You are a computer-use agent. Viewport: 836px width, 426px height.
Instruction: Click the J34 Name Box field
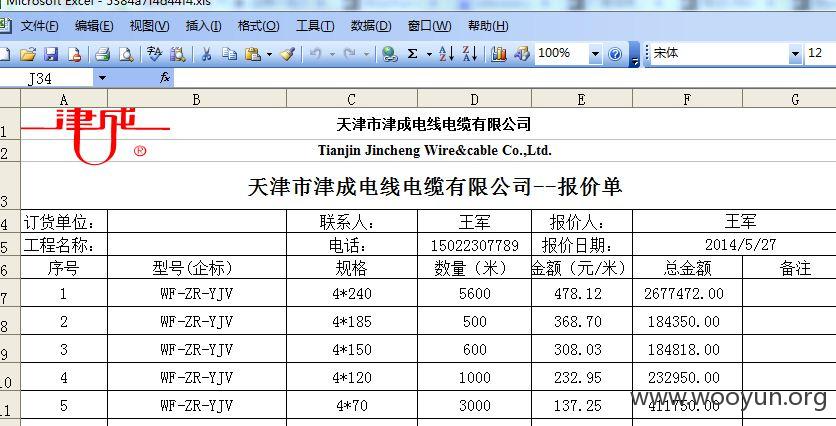[x=47, y=78]
